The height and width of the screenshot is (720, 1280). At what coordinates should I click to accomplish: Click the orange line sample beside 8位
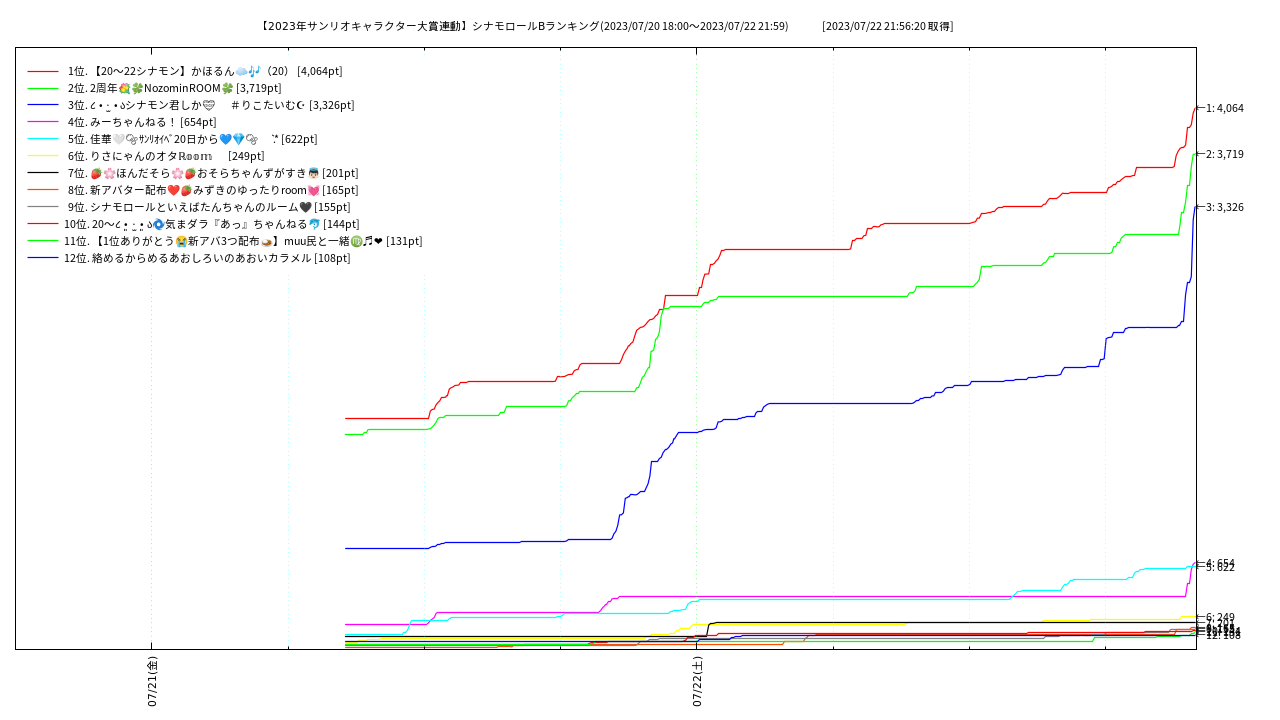click(x=43, y=191)
